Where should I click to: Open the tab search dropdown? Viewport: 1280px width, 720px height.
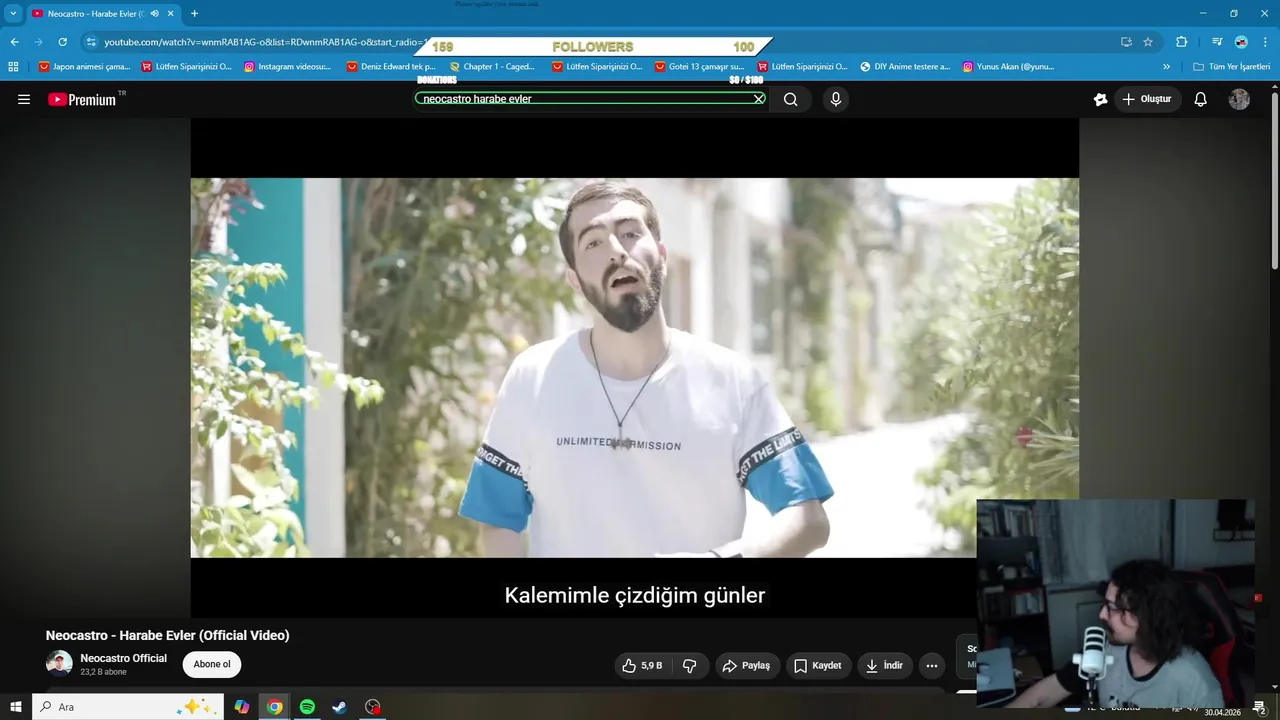click(x=13, y=13)
